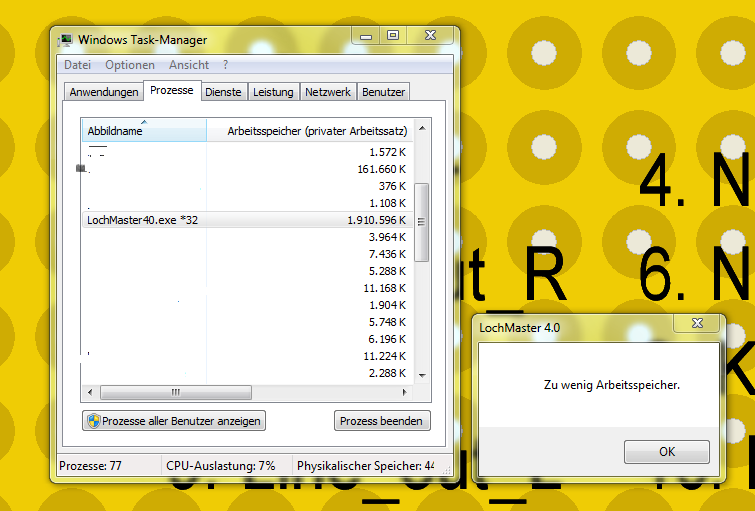Click the horizontal scroll right arrow

coord(404,392)
